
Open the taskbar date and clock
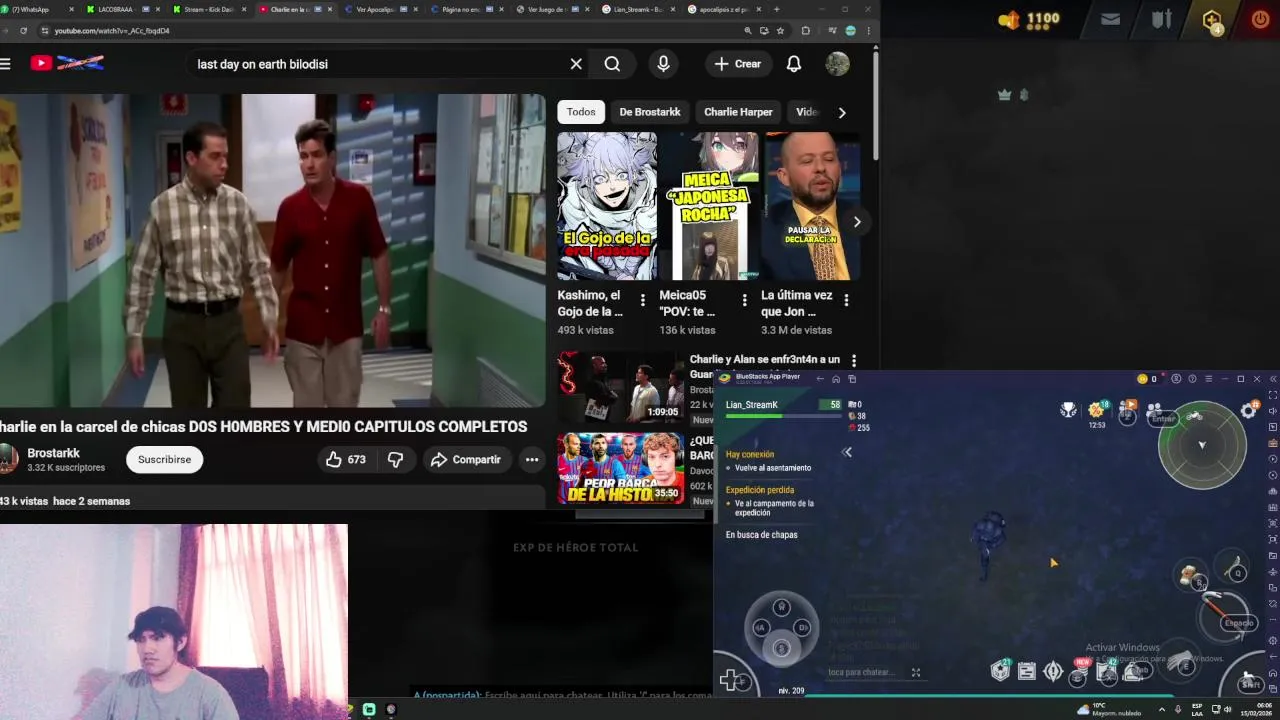[1255, 709]
